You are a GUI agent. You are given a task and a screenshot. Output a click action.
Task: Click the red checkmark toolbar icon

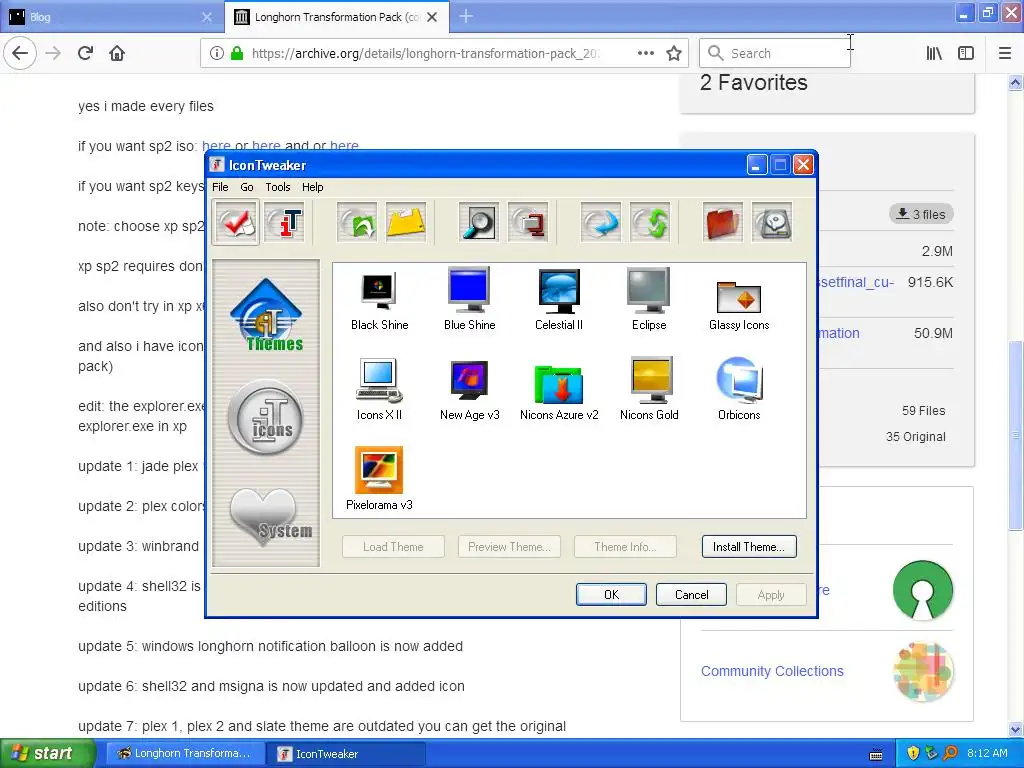[236, 223]
